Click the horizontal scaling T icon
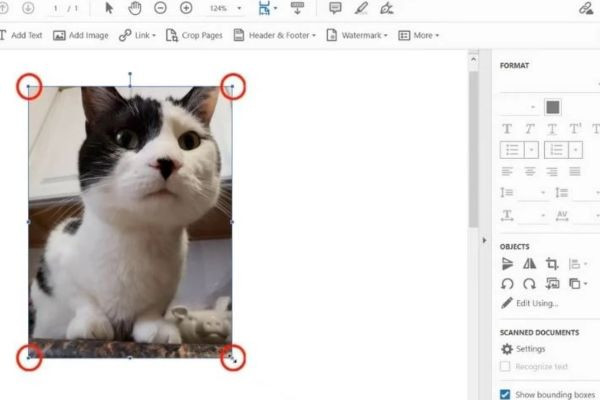The image size is (600, 400). [x=507, y=216]
